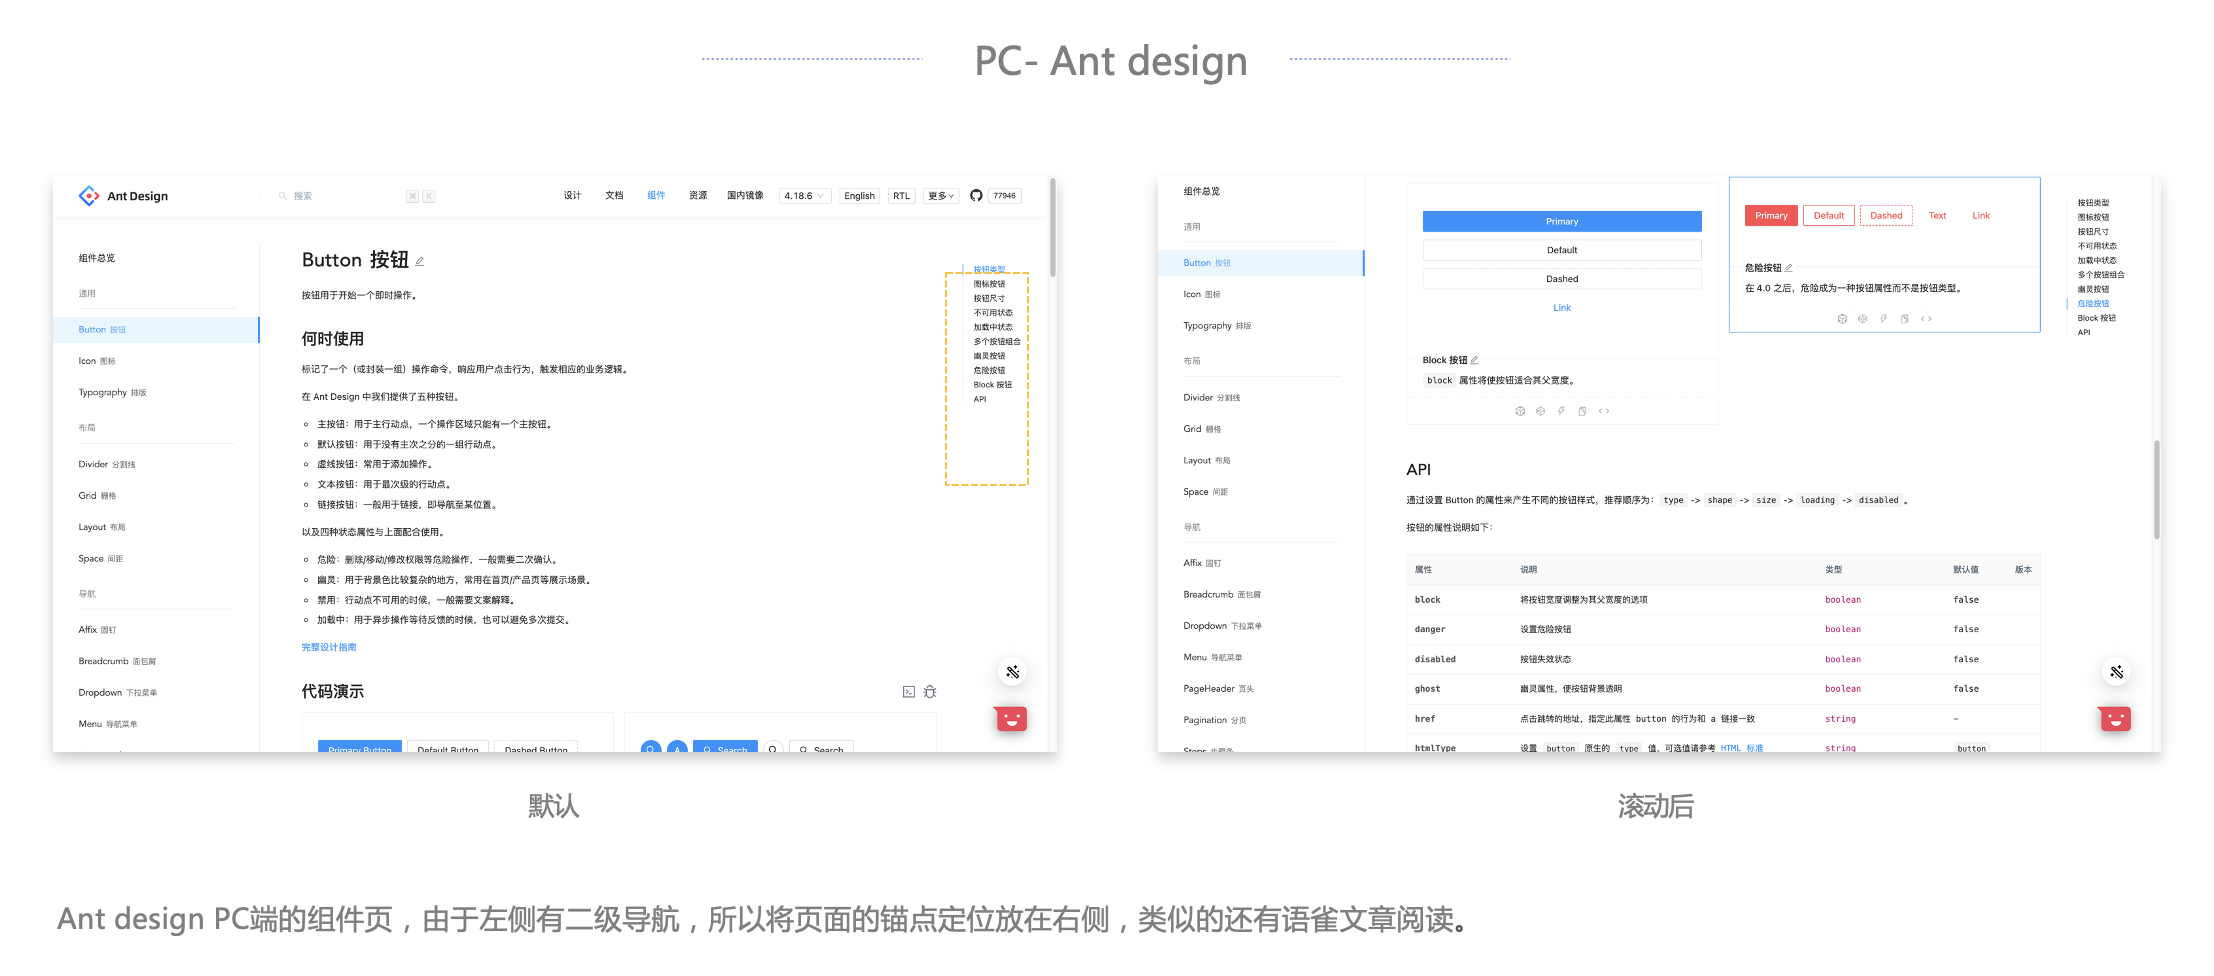Click the red danger Text button

pos(1937,216)
